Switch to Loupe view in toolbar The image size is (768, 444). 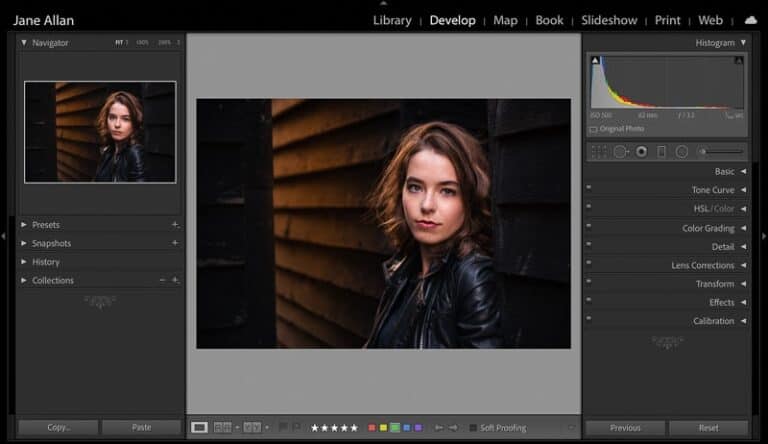coord(199,428)
